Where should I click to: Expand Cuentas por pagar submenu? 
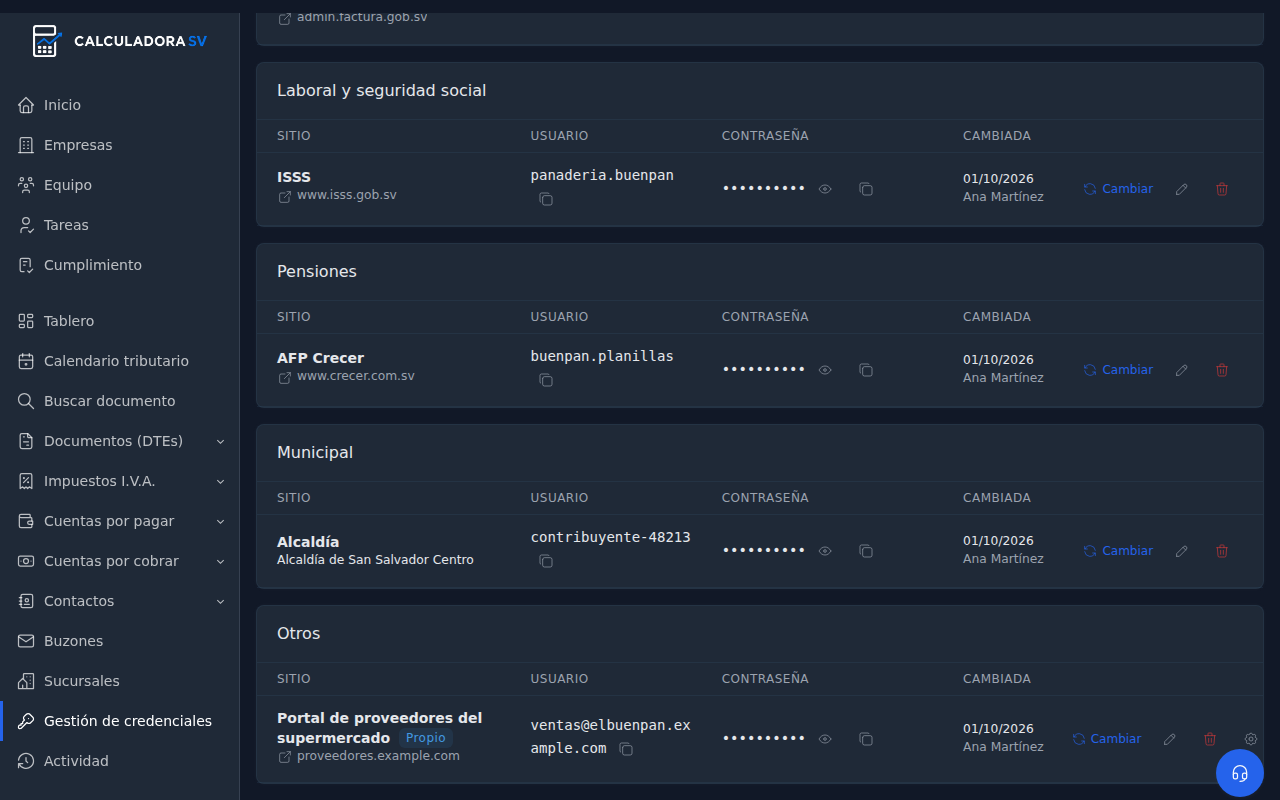point(120,521)
